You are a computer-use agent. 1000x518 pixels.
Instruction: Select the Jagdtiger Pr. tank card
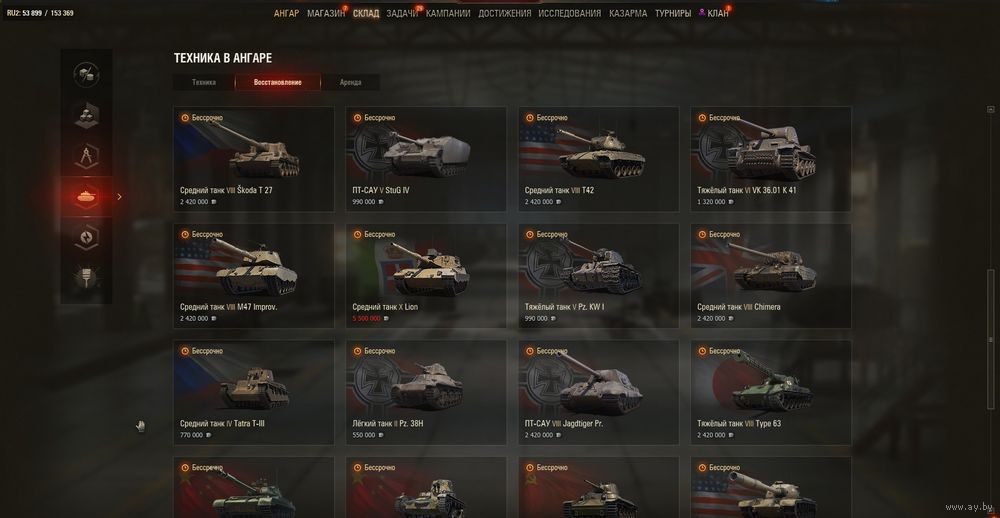pos(598,392)
